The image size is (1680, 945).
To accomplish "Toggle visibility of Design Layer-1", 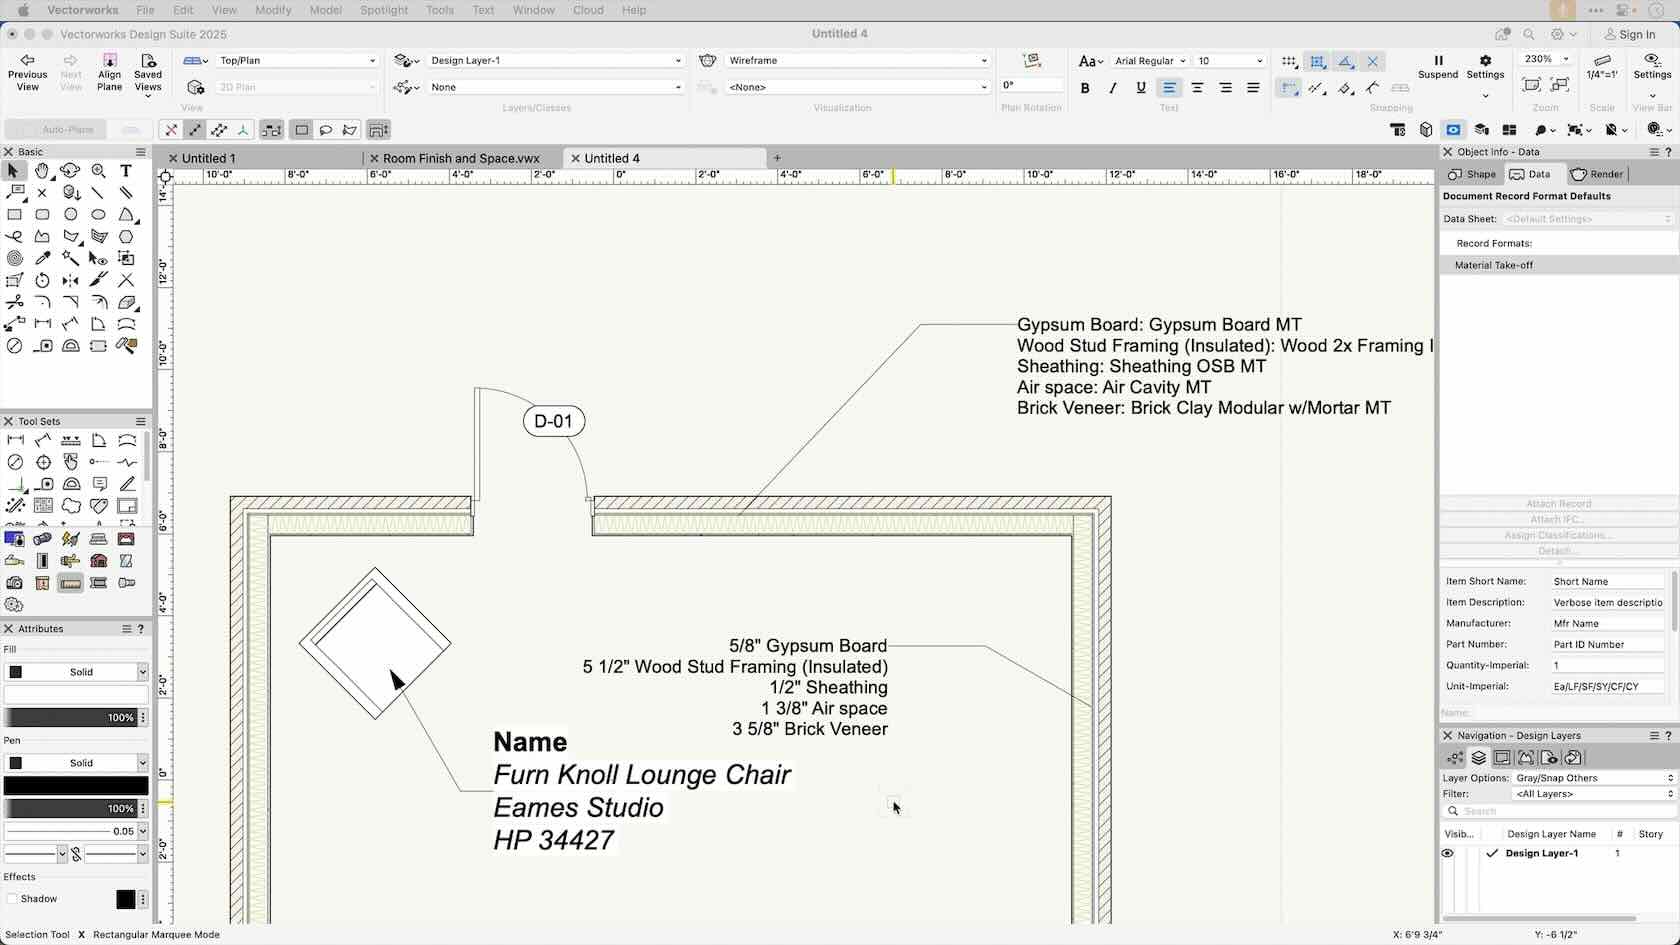I will click(x=1447, y=853).
